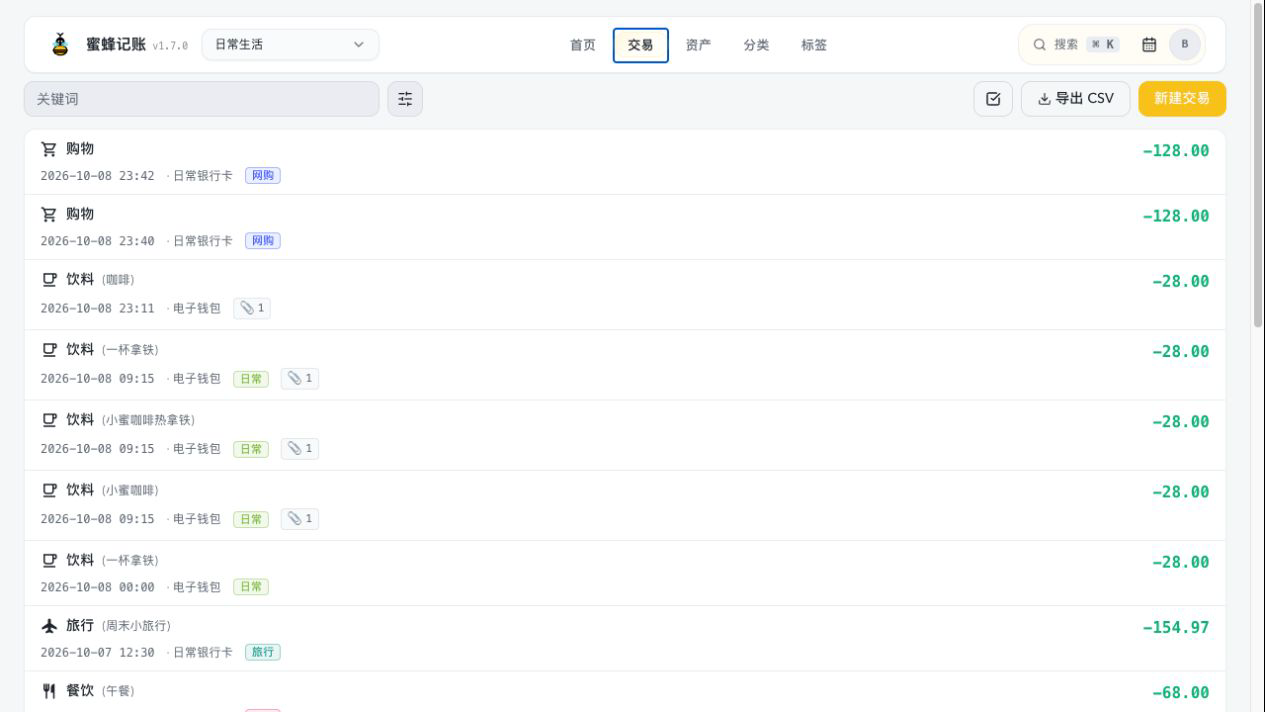The width and height of the screenshot is (1265, 712).
Task: Open the 标签 tab
Action: 814,45
